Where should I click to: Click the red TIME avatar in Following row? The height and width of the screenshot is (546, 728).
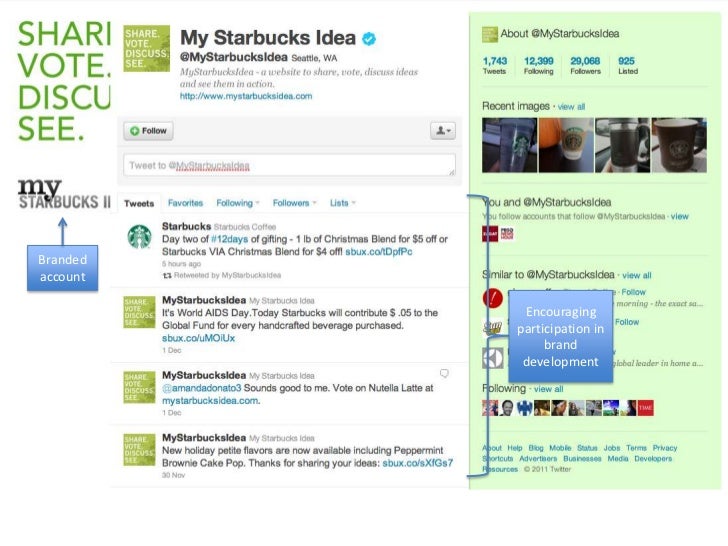click(x=646, y=408)
